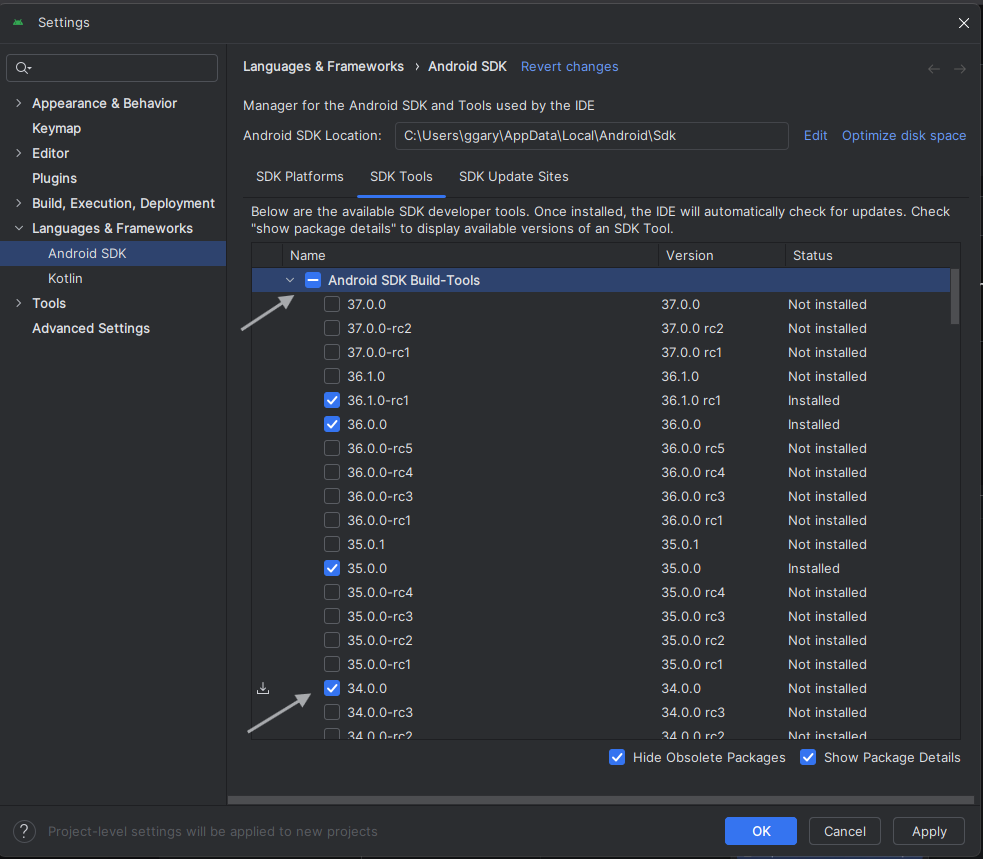
Task: Expand Appearance & Behavior section
Action: tap(19, 103)
